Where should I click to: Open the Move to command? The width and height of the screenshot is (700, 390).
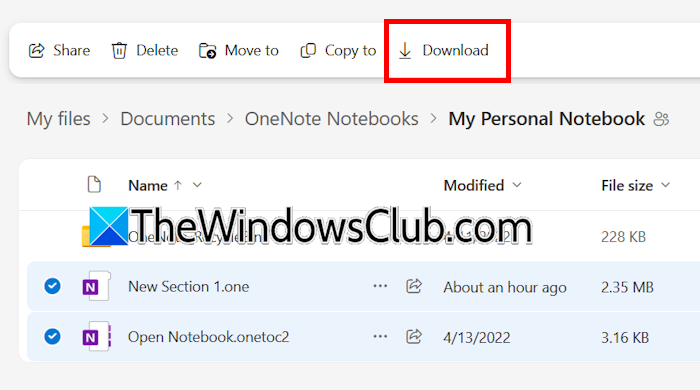point(238,50)
